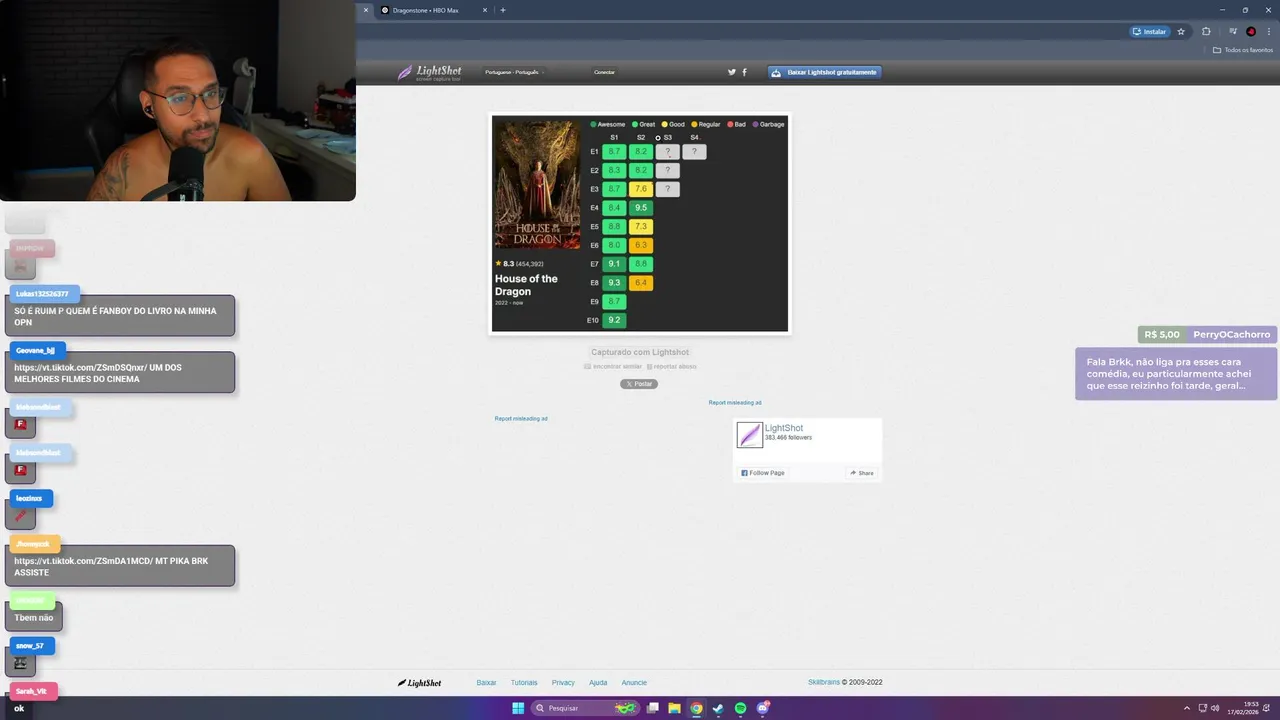This screenshot has height=720, width=1280.
Task: Open Task View in the taskbar
Action: pyautogui.click(x=653, y=708)
